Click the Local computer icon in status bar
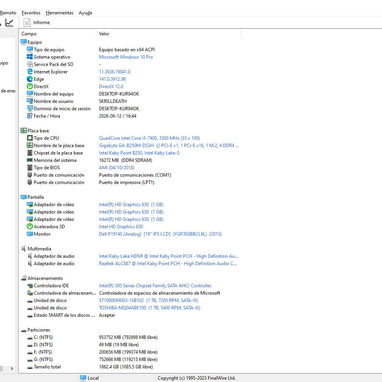This screenshot has width=382, height=382. pos(83,378)
